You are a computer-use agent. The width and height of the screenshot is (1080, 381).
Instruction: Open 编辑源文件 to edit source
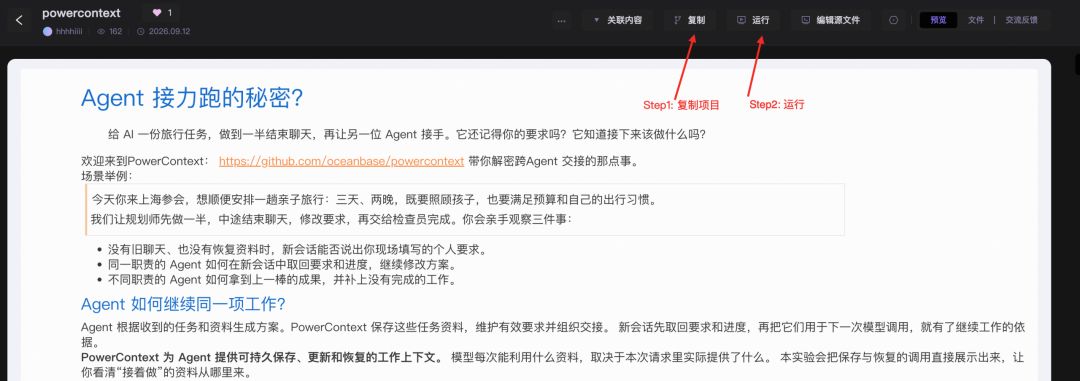tap(830, 20)
